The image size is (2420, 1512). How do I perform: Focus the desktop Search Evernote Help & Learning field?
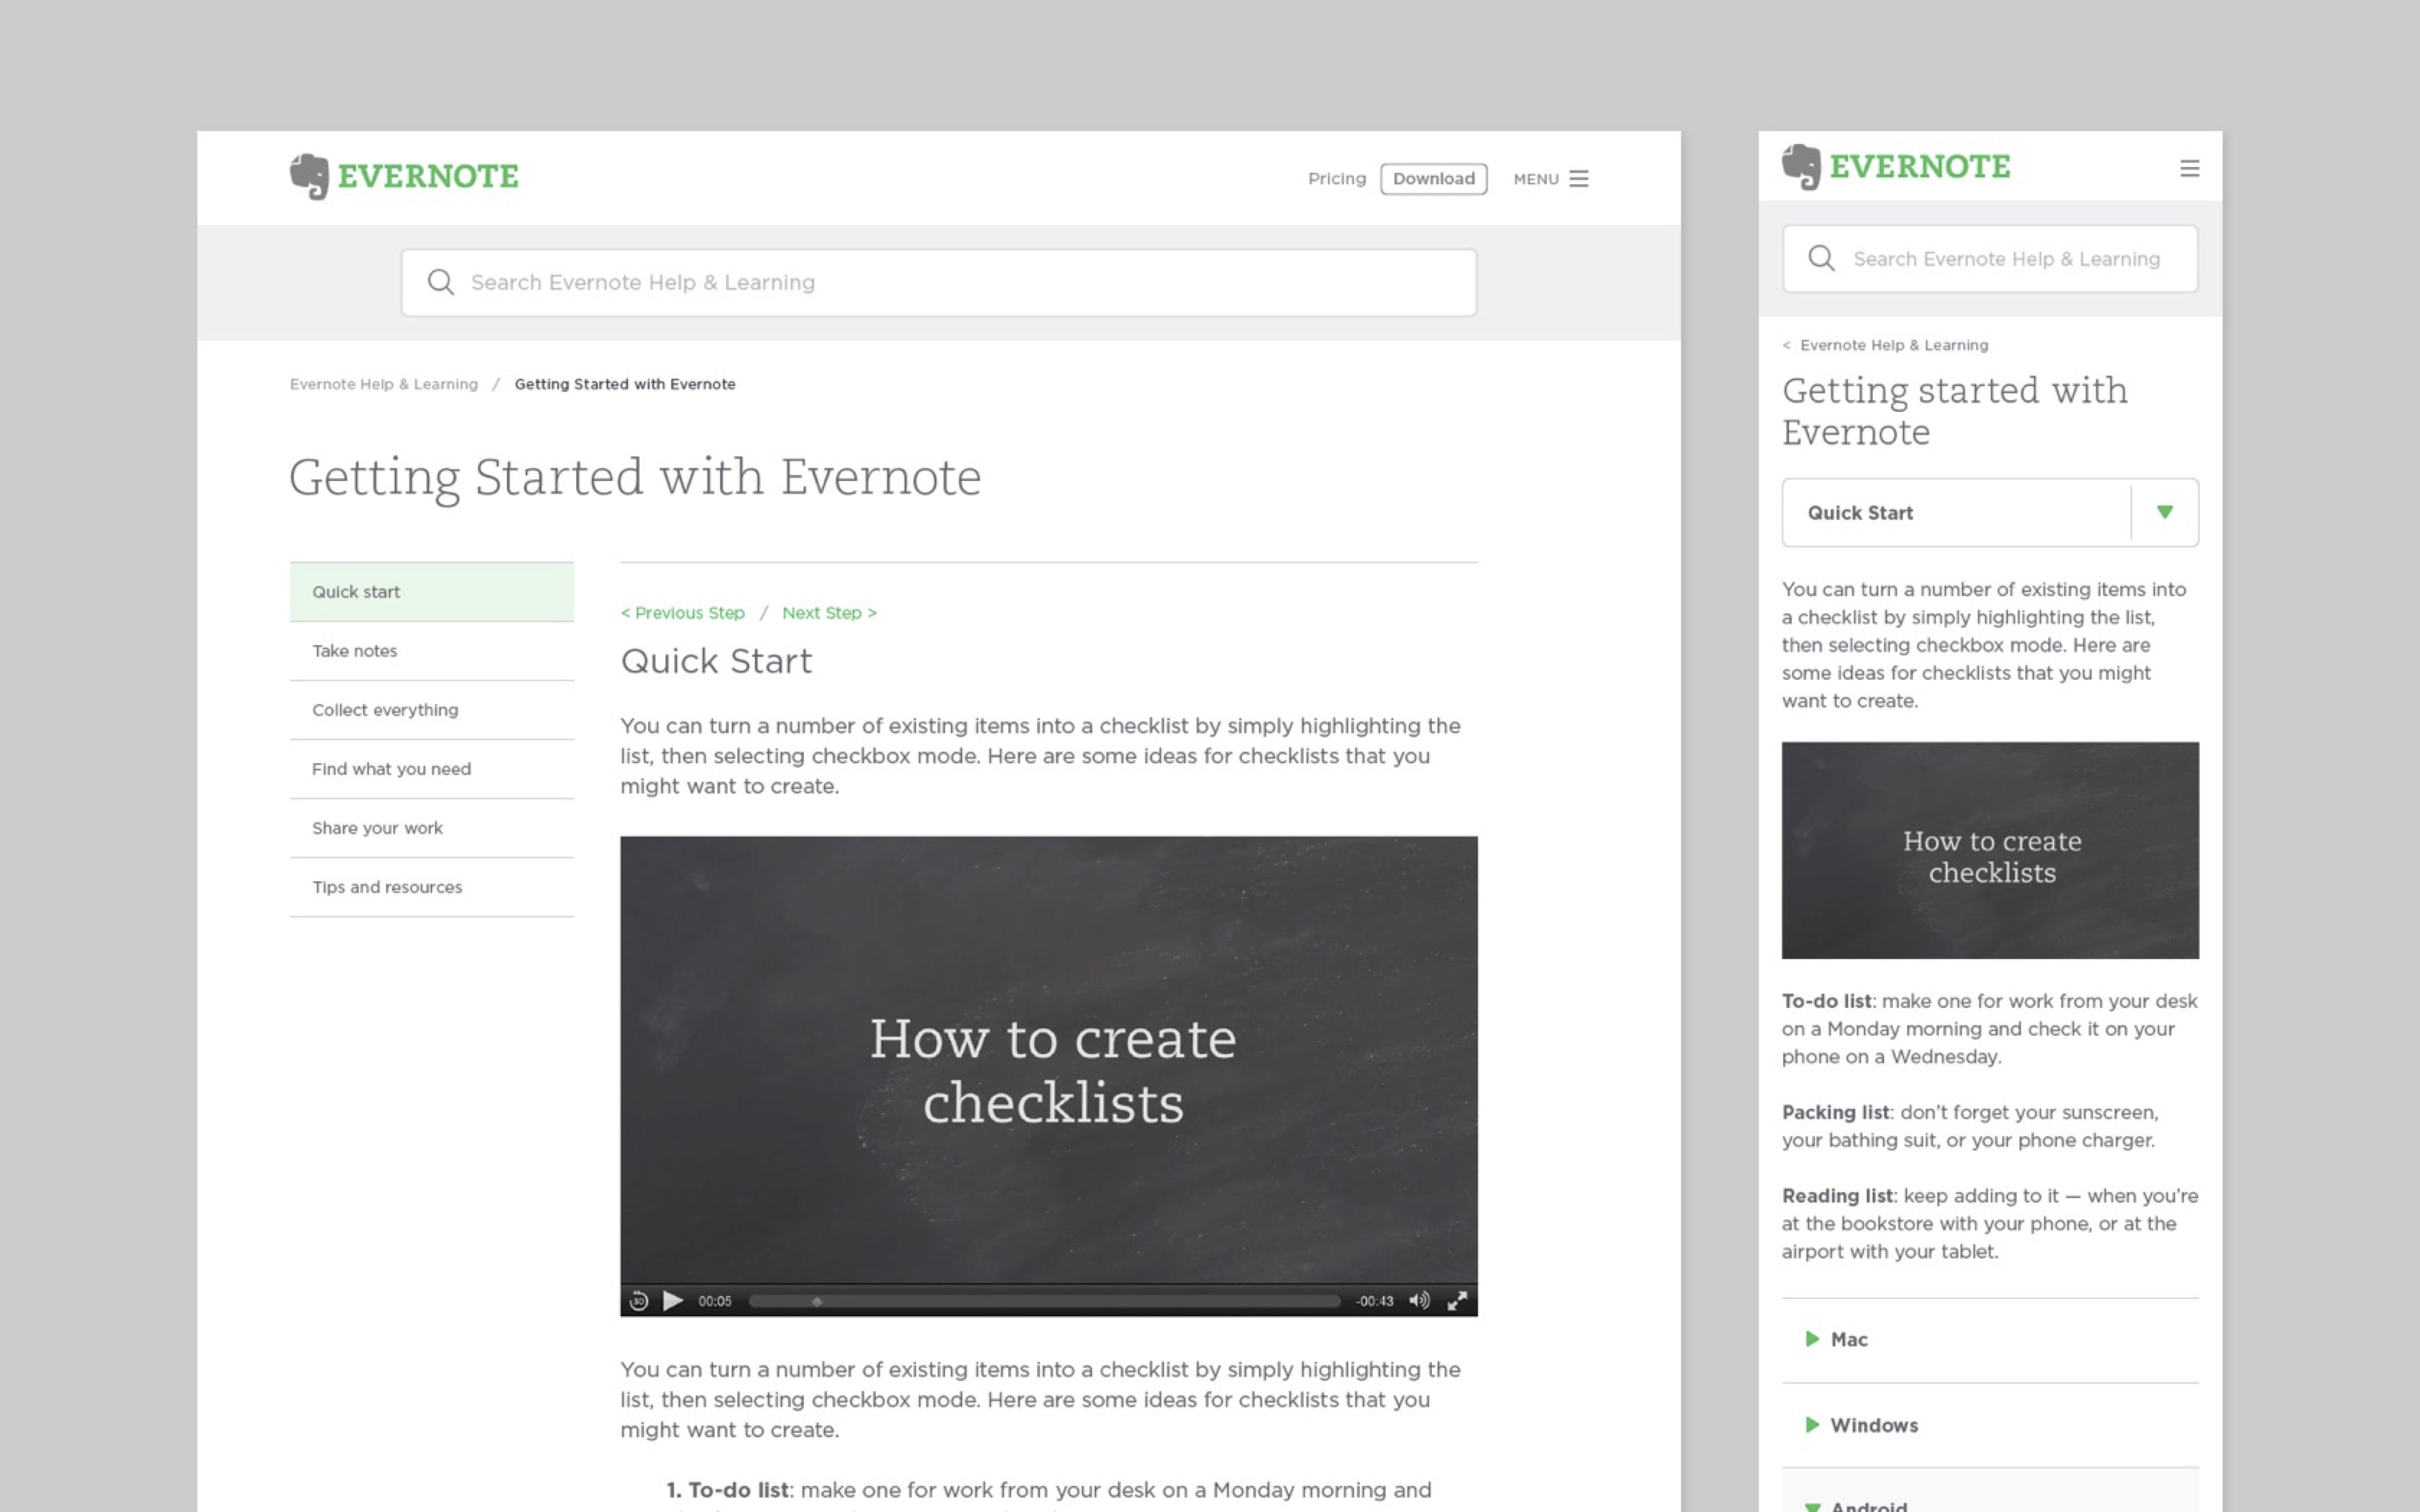pyautogui.click(x=938, y=283)
